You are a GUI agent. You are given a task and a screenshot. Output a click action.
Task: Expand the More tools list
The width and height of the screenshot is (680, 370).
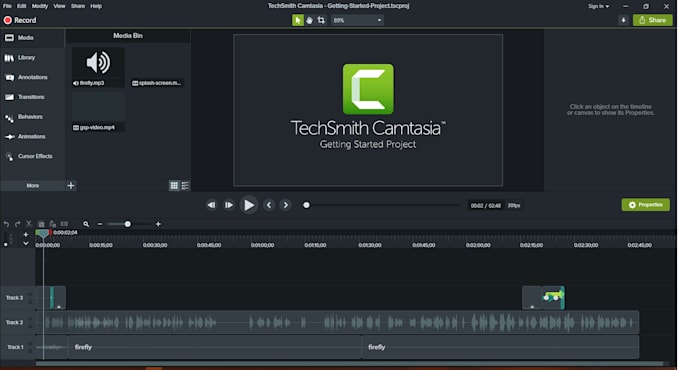[x=33, y=186]
